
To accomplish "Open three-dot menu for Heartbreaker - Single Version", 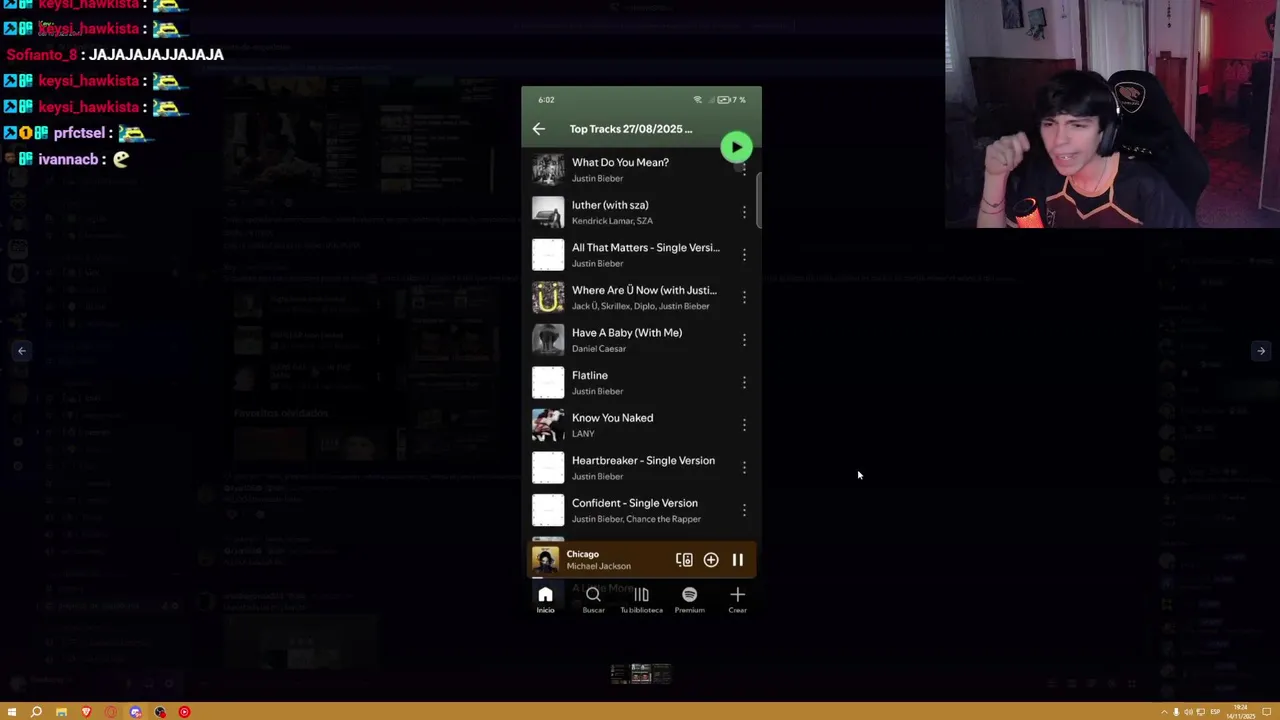I will coord(744,467).
